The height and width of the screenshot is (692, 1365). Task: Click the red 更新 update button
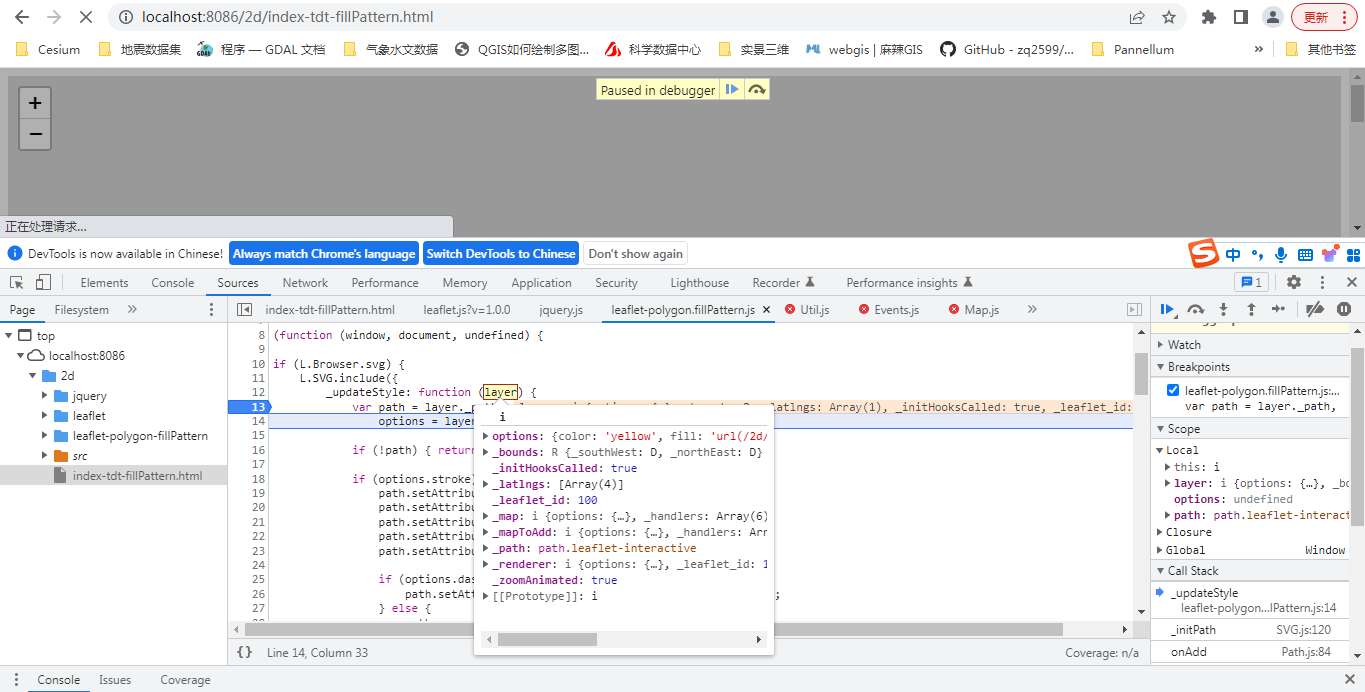1324,17
